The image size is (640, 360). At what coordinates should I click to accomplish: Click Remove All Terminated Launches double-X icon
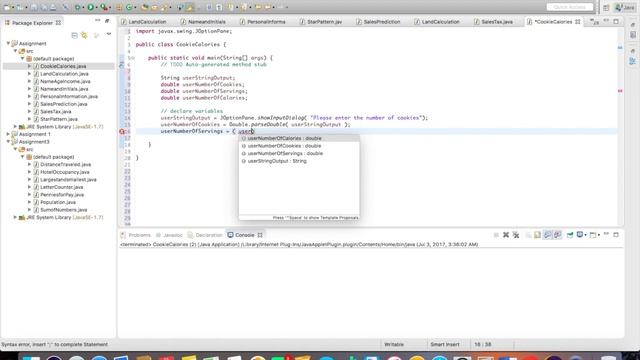click(x=516, y=235)
